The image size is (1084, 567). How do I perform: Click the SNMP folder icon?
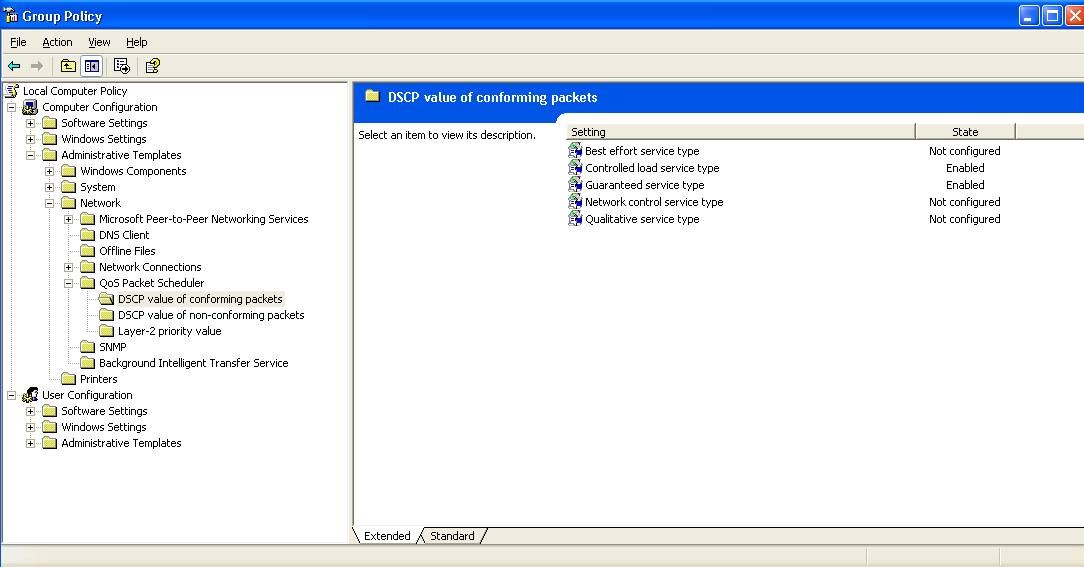pos(87,347)
